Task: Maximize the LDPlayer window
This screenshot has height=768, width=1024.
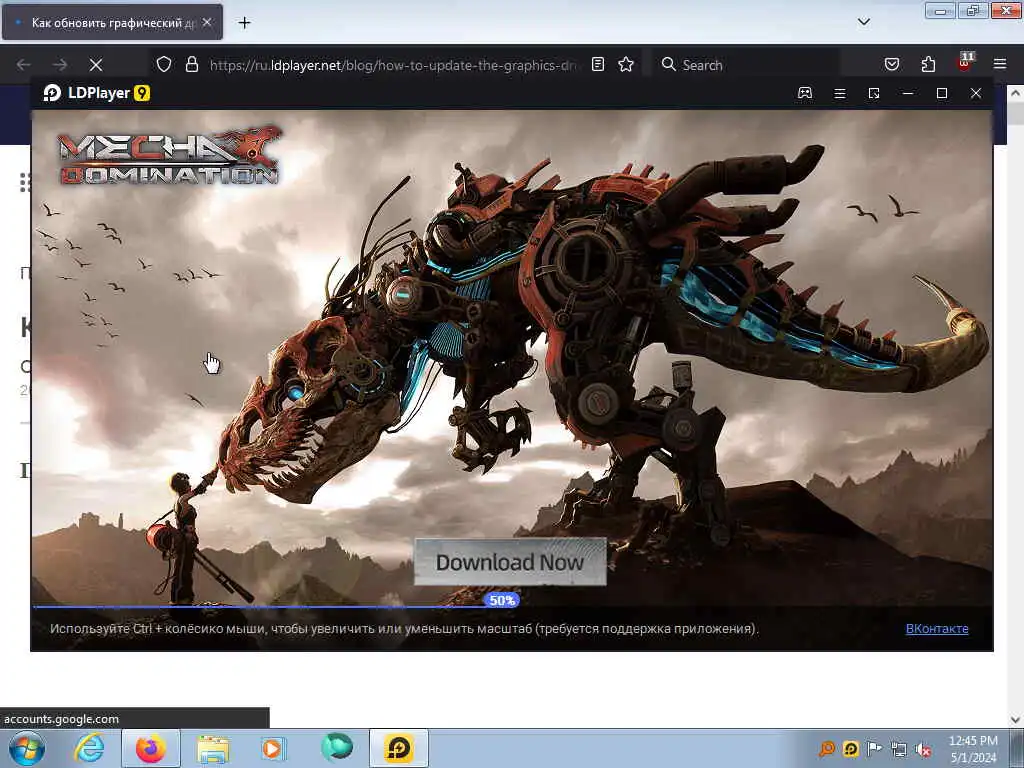Action: tap(942, 93)
